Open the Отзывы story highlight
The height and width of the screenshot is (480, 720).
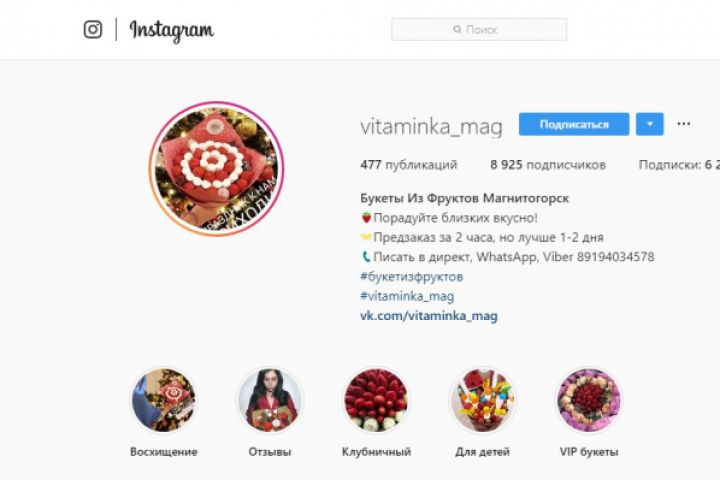pos(270,400)
